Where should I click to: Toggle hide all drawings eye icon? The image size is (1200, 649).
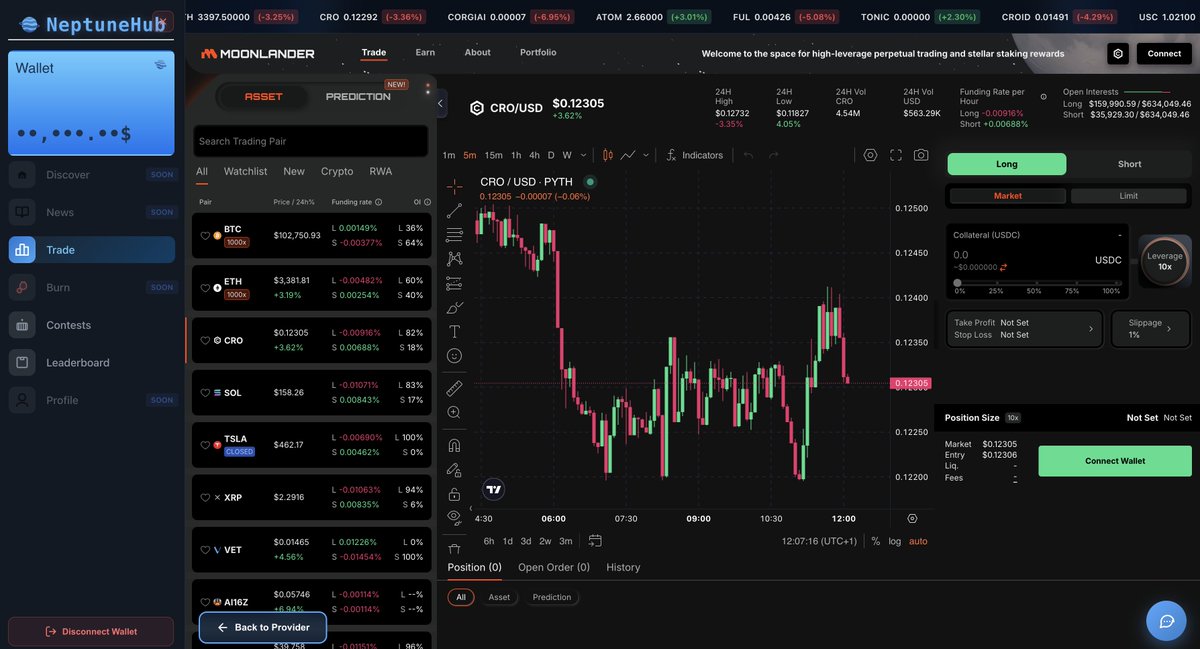[454, 517]
